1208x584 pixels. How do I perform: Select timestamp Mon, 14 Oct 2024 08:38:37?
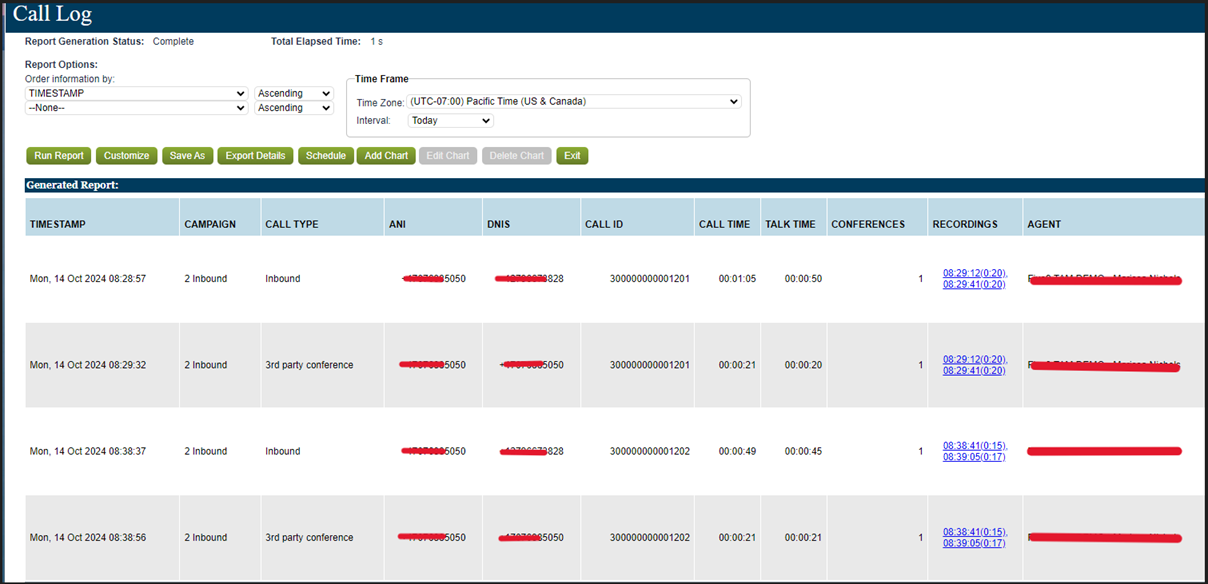(88, 451)
